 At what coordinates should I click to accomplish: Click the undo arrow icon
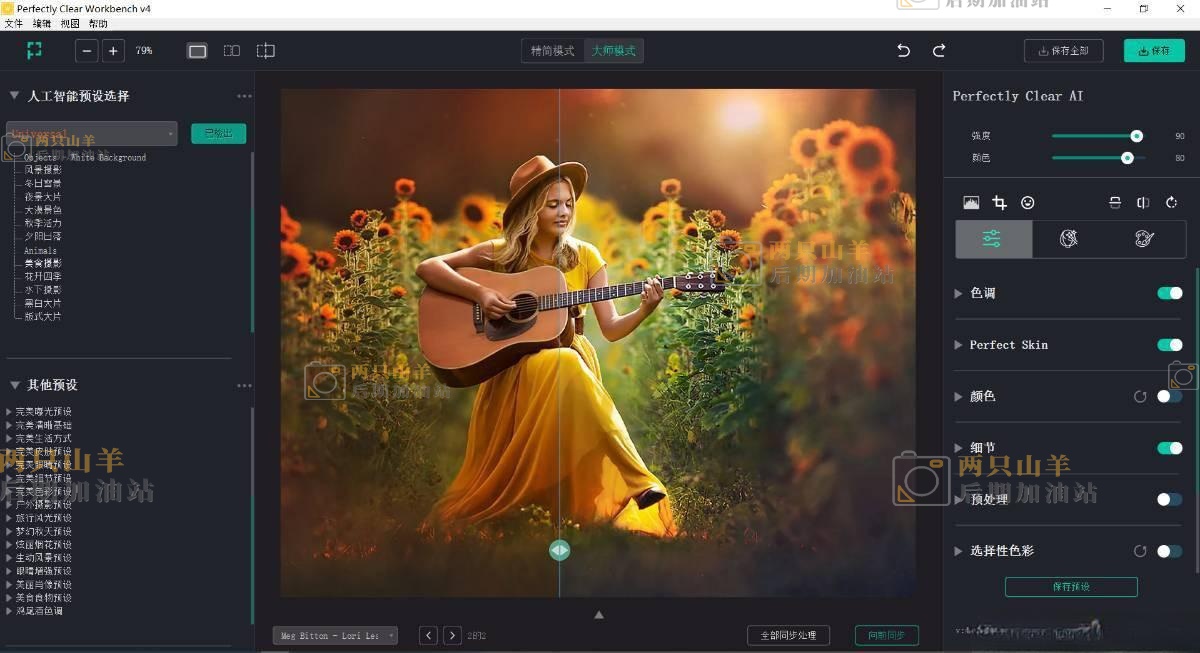[x=904, y=51]
